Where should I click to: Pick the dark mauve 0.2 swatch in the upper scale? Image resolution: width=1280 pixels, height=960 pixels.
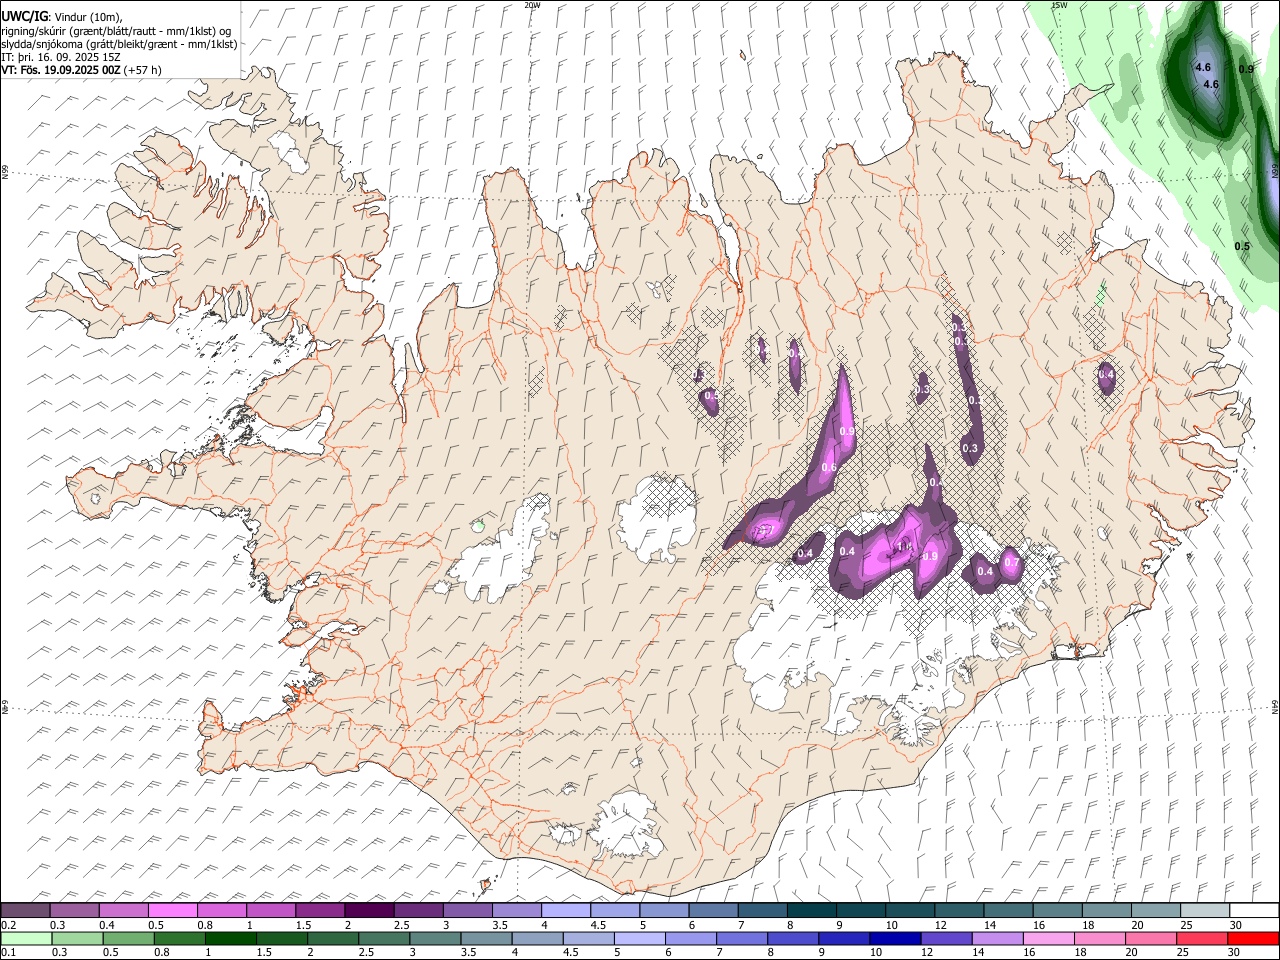coord(25,910)
